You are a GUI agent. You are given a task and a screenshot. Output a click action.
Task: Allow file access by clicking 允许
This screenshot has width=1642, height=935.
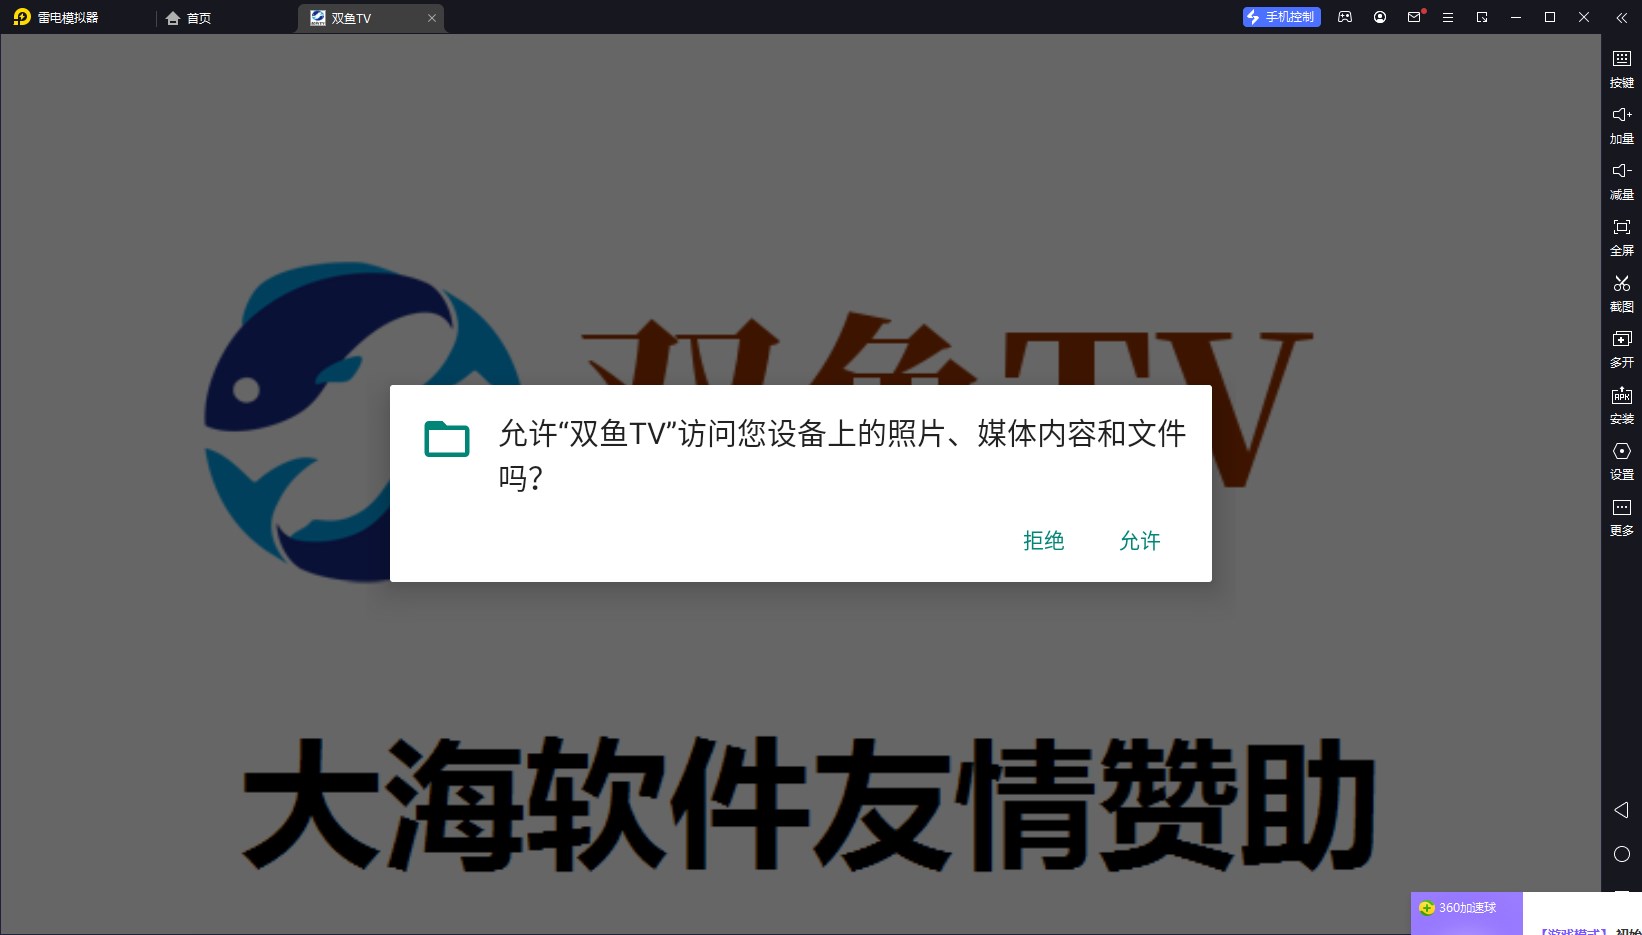(x=1140, y=541)
